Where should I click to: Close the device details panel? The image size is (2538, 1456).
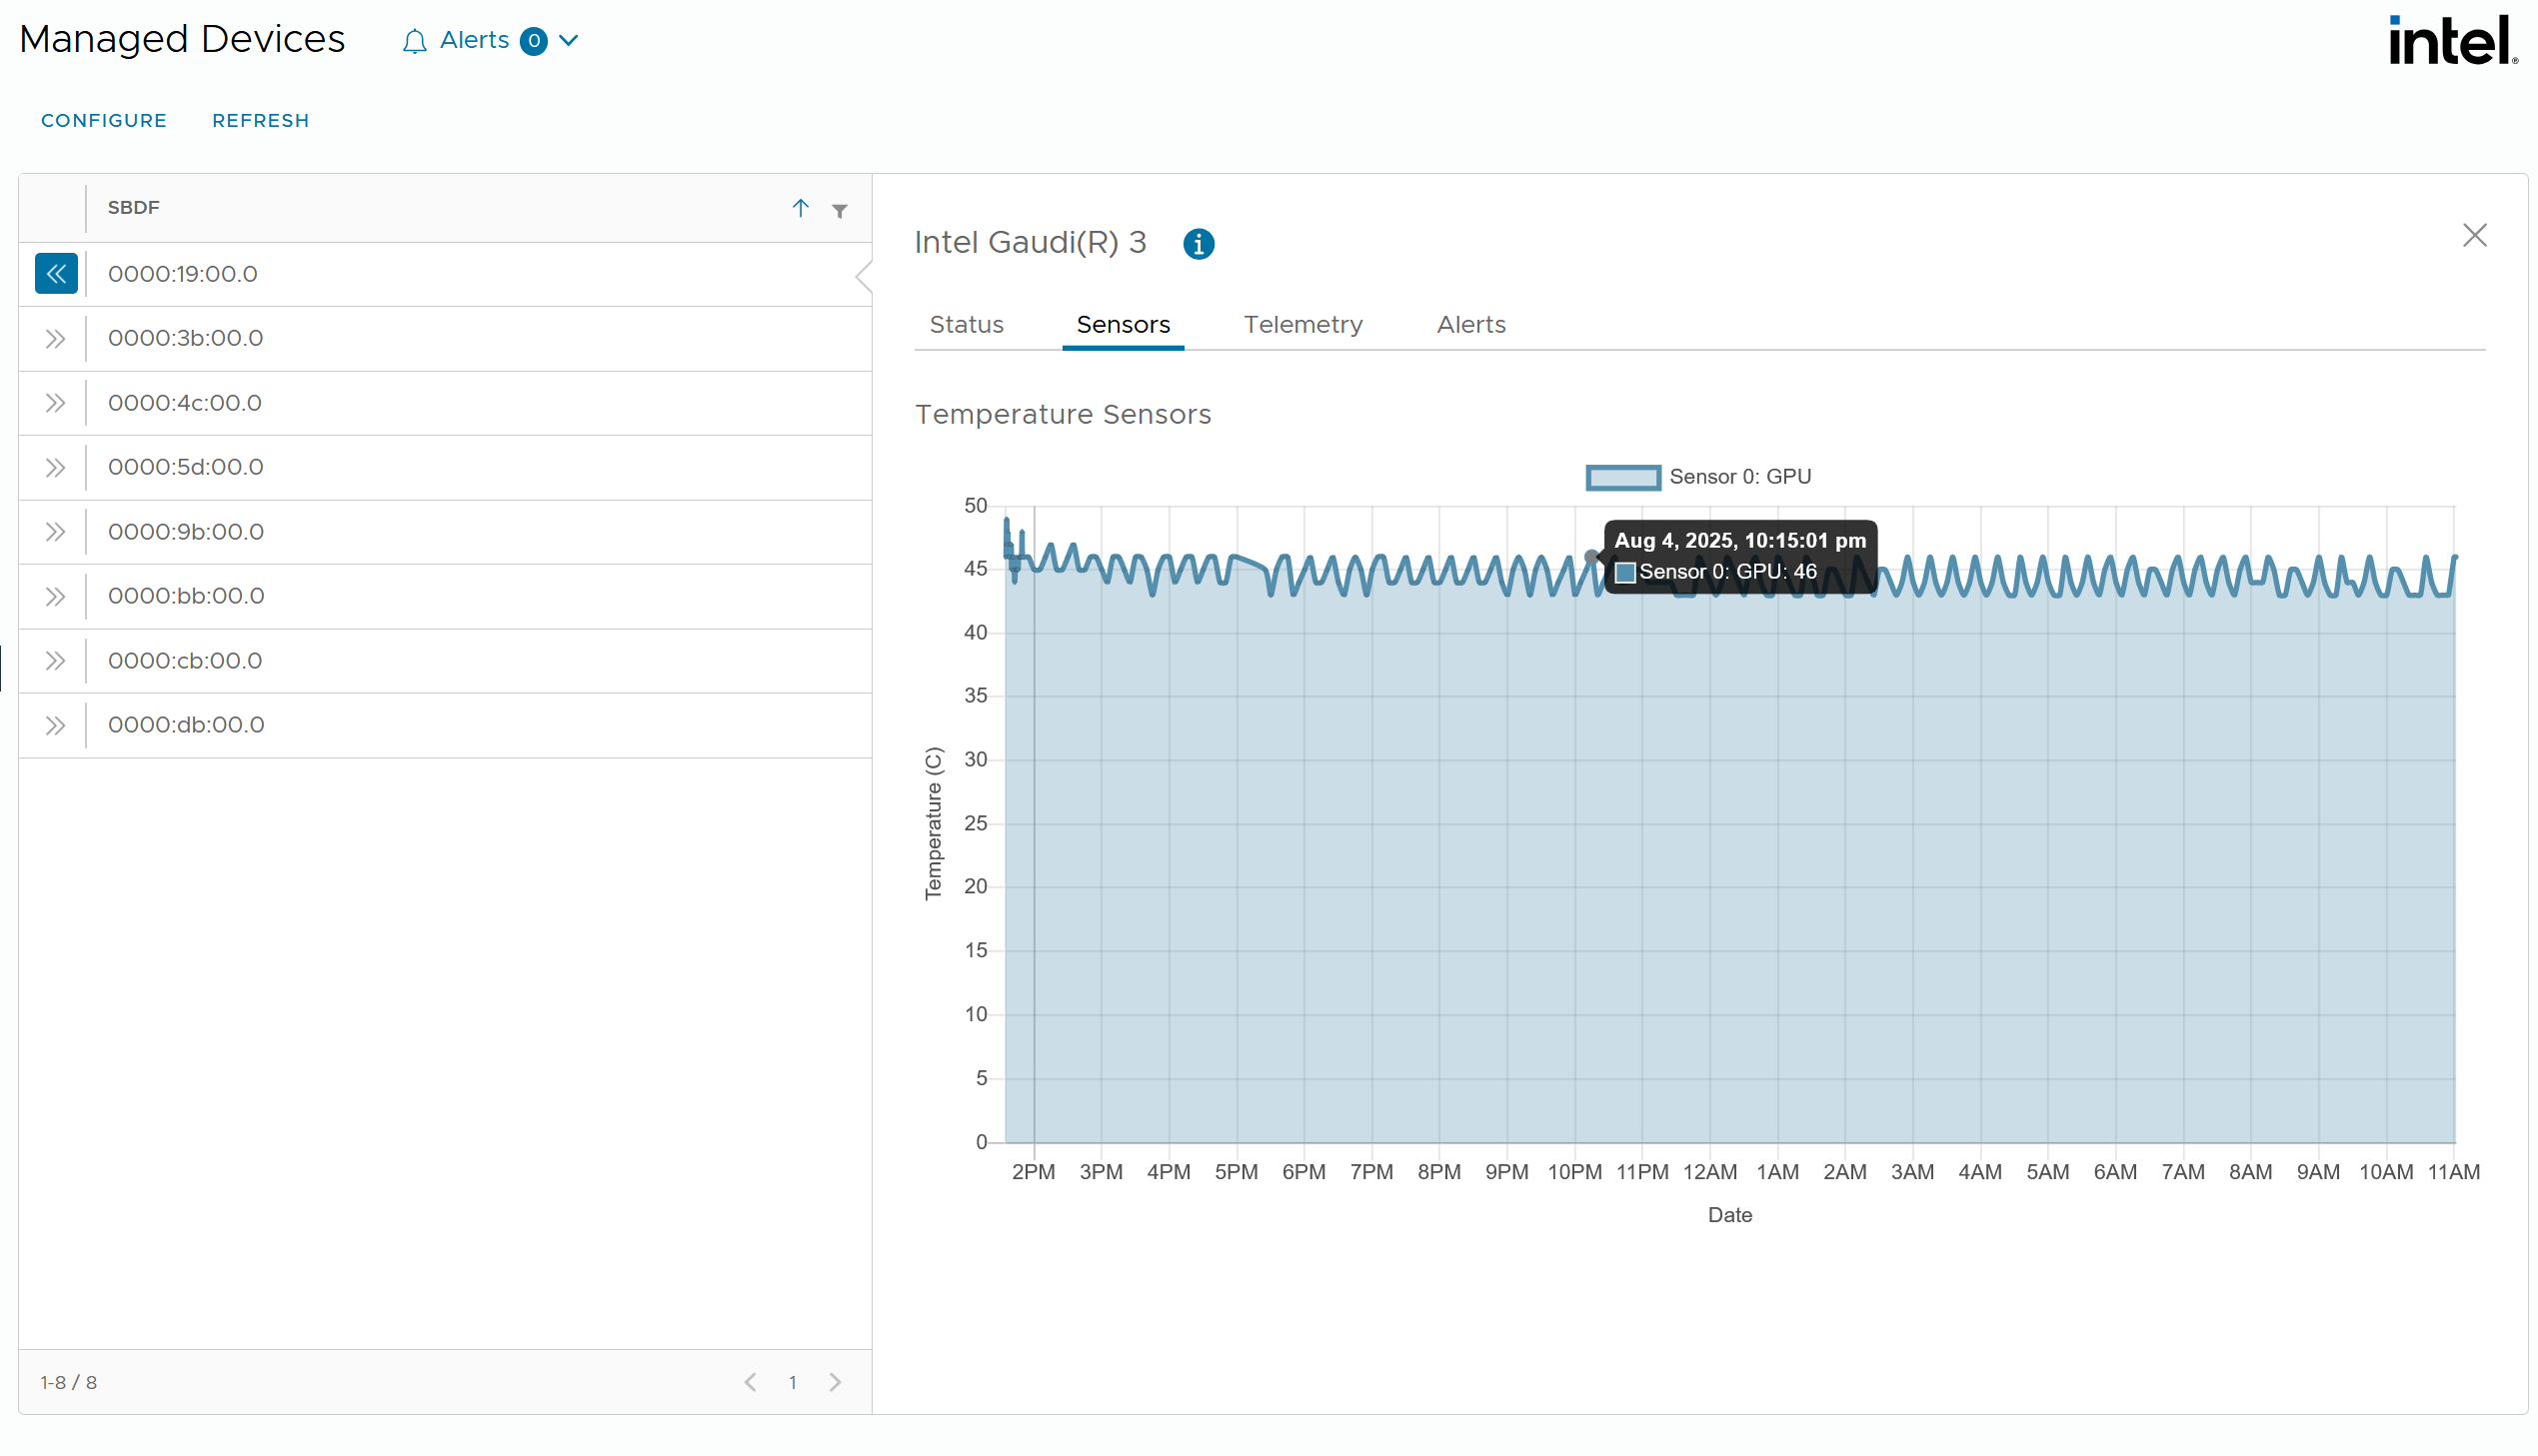2474,236
